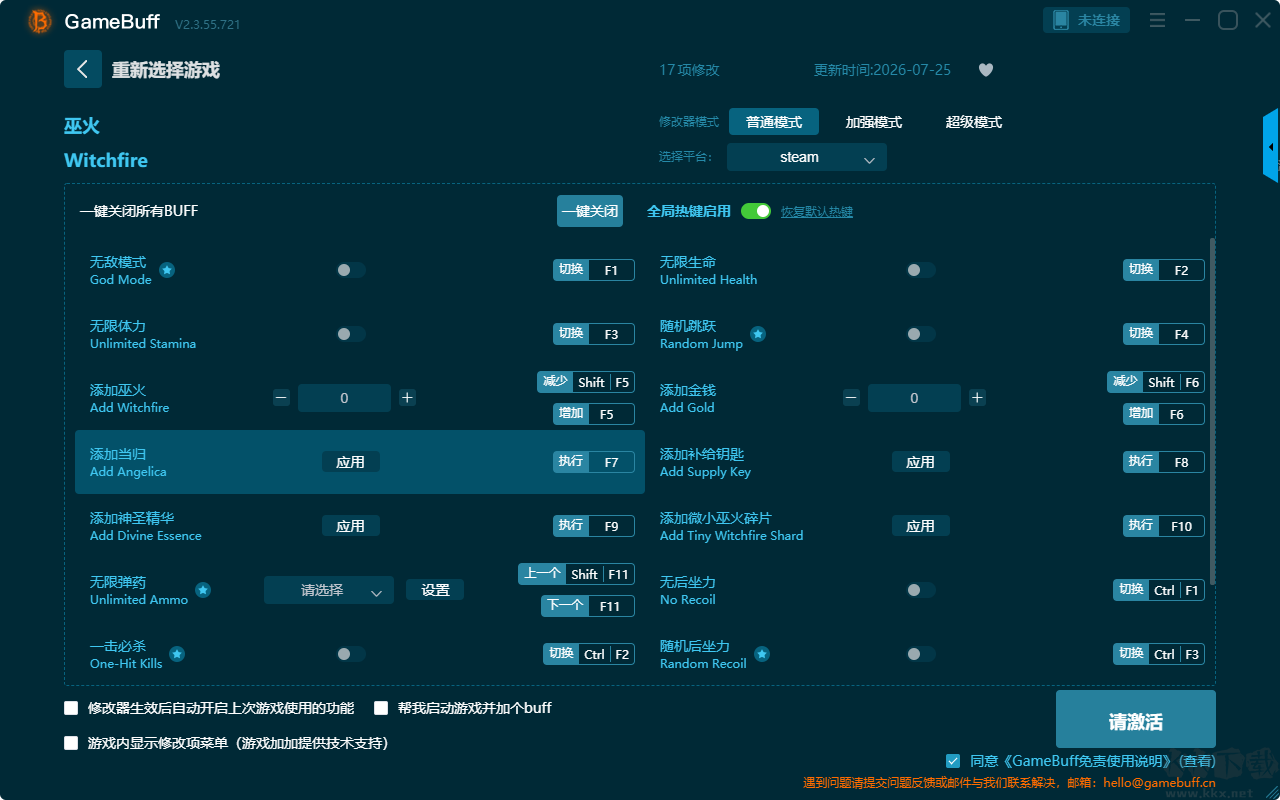Switch to the 加强模式 tab

coord(874,122)
